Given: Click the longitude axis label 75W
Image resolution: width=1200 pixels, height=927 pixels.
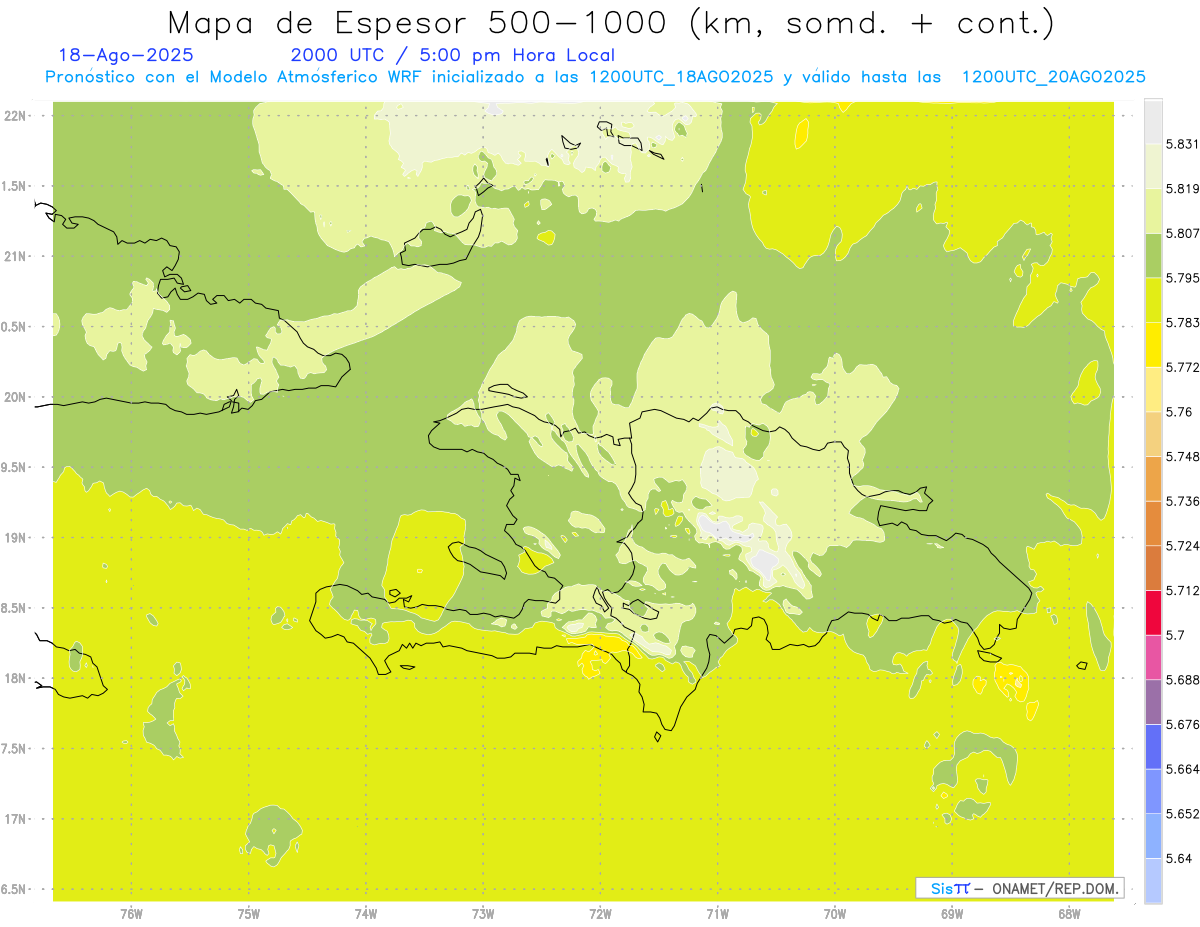Looking at the screenshot, I should point(248,914).
